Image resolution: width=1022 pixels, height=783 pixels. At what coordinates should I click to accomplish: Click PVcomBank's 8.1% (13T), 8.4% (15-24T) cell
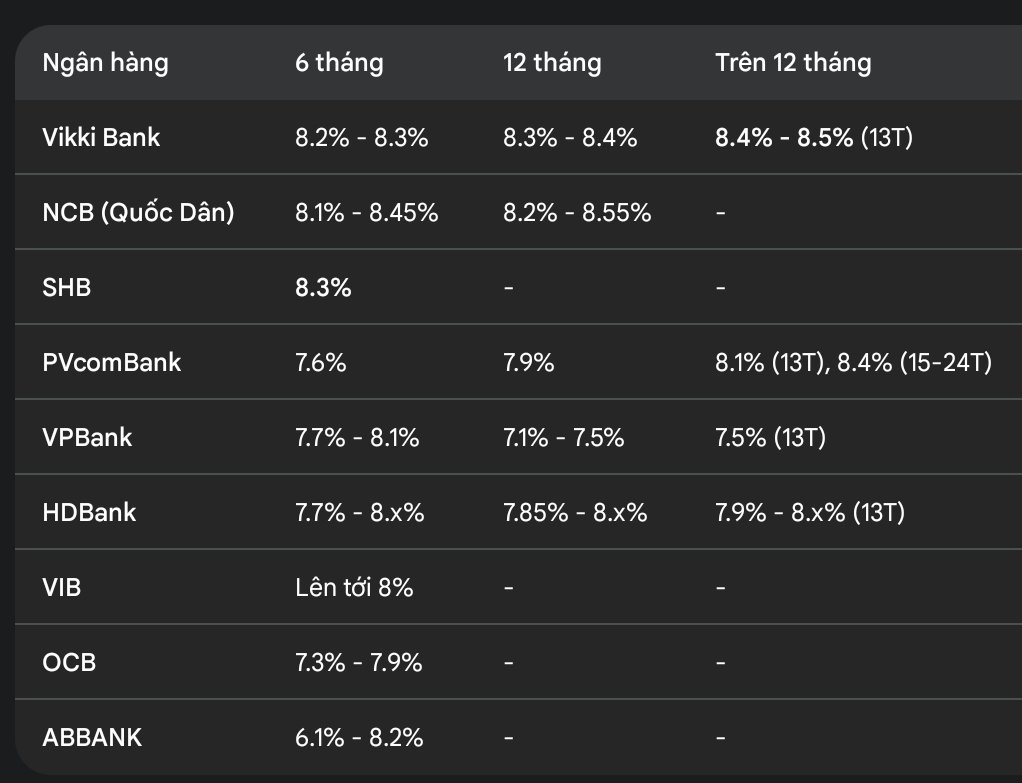[x=853, y=362]
